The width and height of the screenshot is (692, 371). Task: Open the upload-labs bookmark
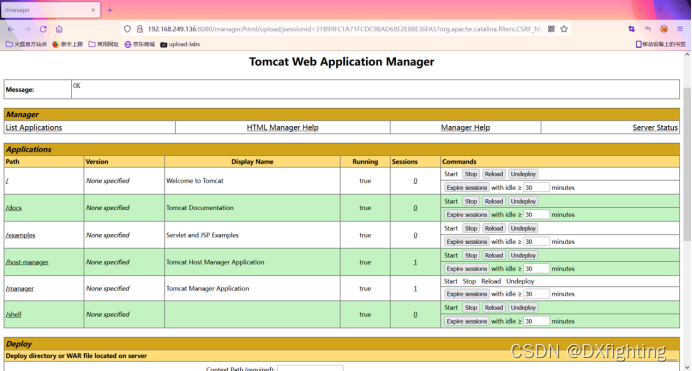180,44
